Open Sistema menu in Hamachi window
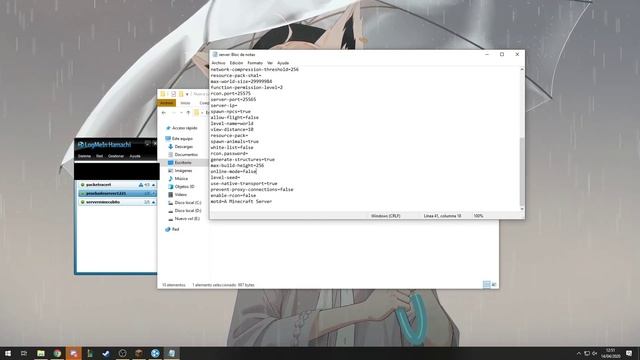 pos(84,156)
